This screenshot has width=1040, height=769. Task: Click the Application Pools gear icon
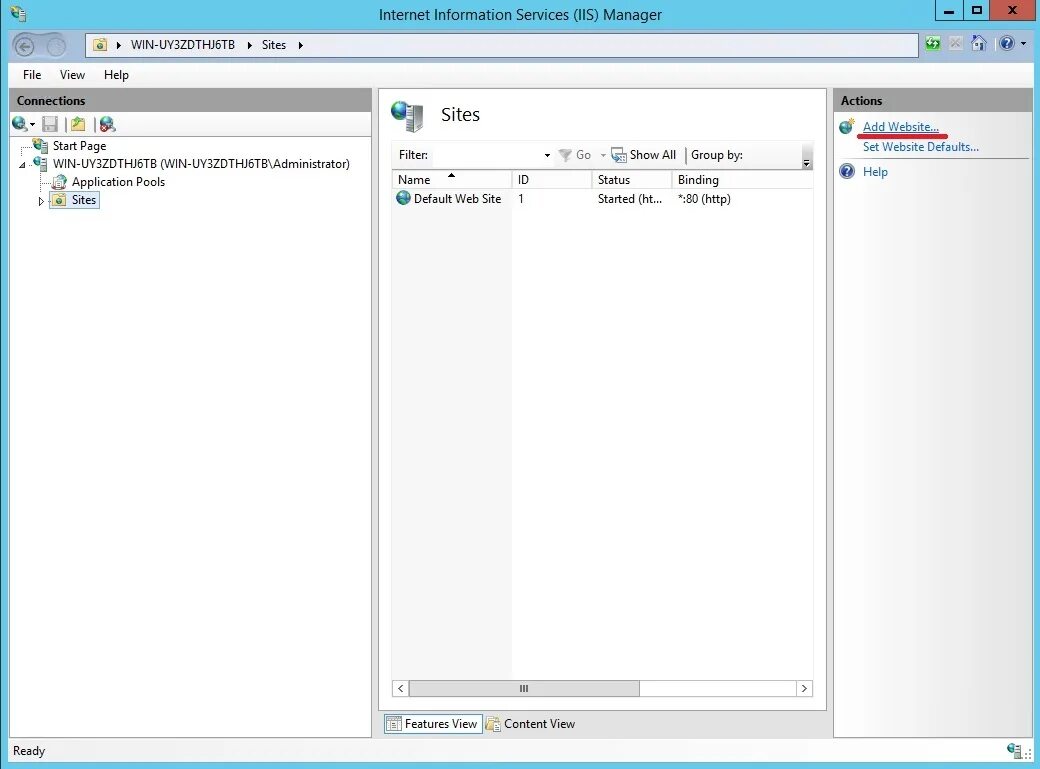pyautogui.click(x=59, y=182)
